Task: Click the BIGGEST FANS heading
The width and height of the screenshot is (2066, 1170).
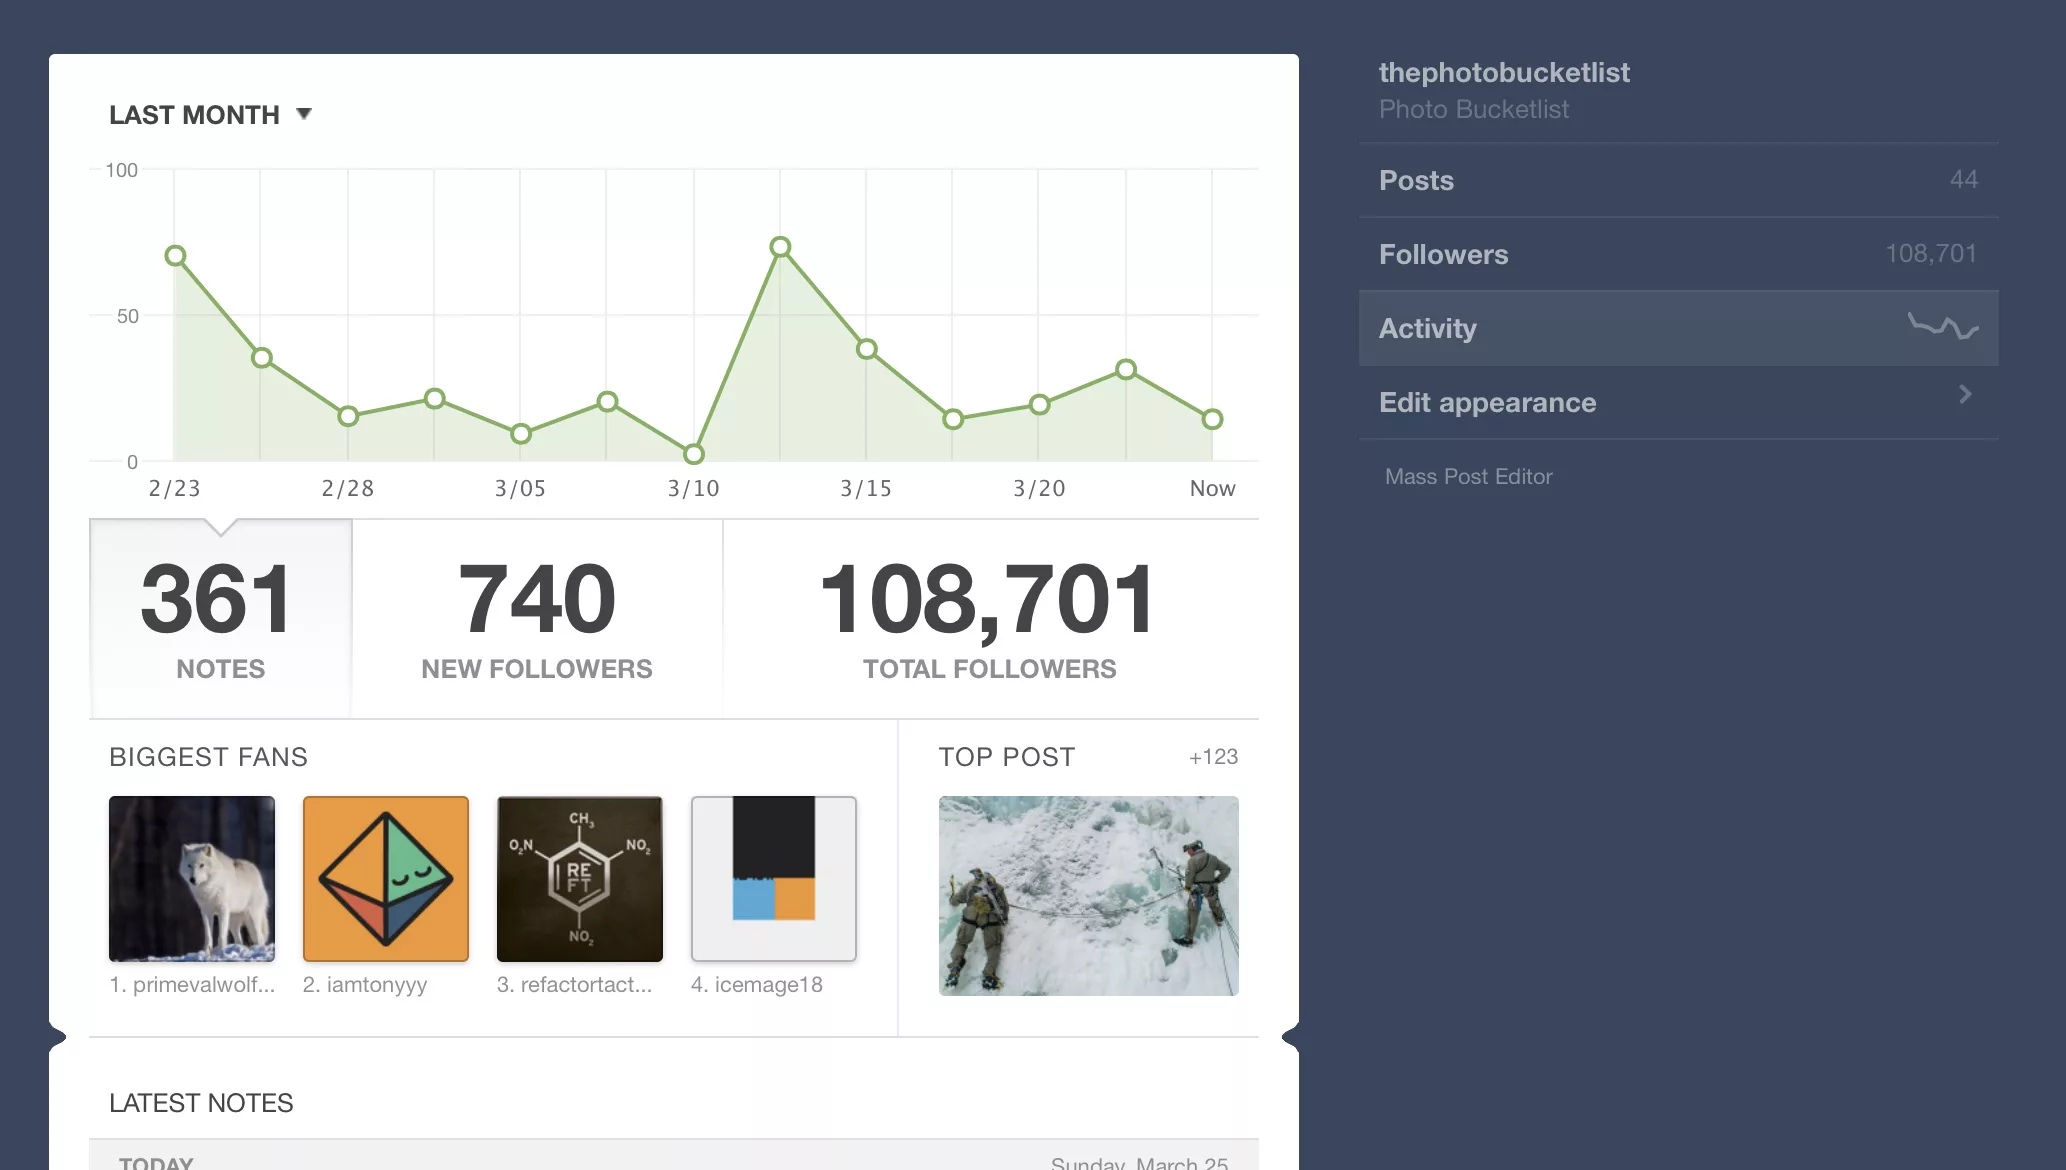Action: 208,757
